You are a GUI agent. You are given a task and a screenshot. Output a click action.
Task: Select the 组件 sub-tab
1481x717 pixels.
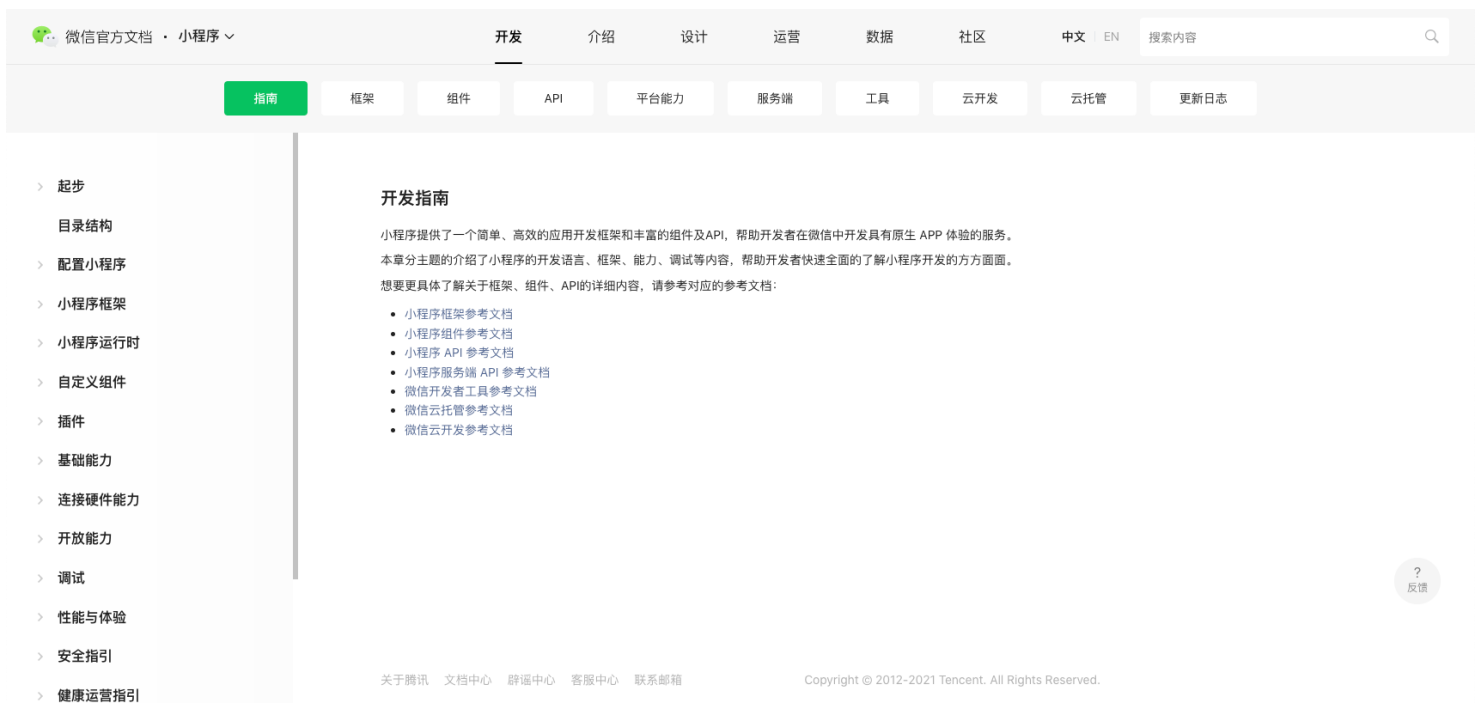pos(459,98)
